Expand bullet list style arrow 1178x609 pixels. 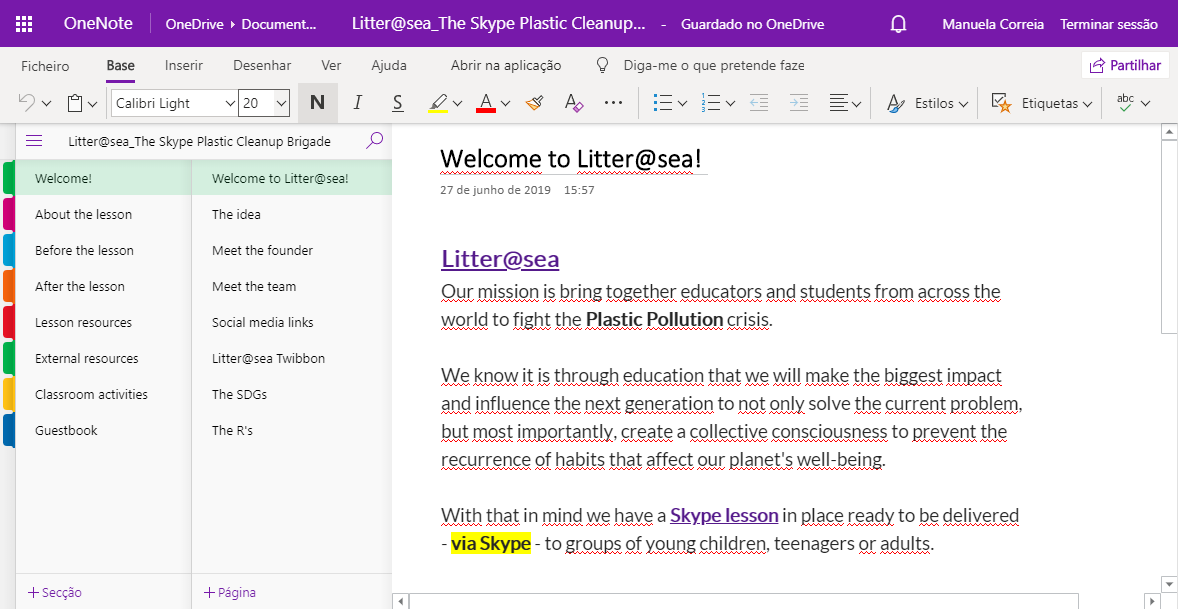[x=682, y=104]
